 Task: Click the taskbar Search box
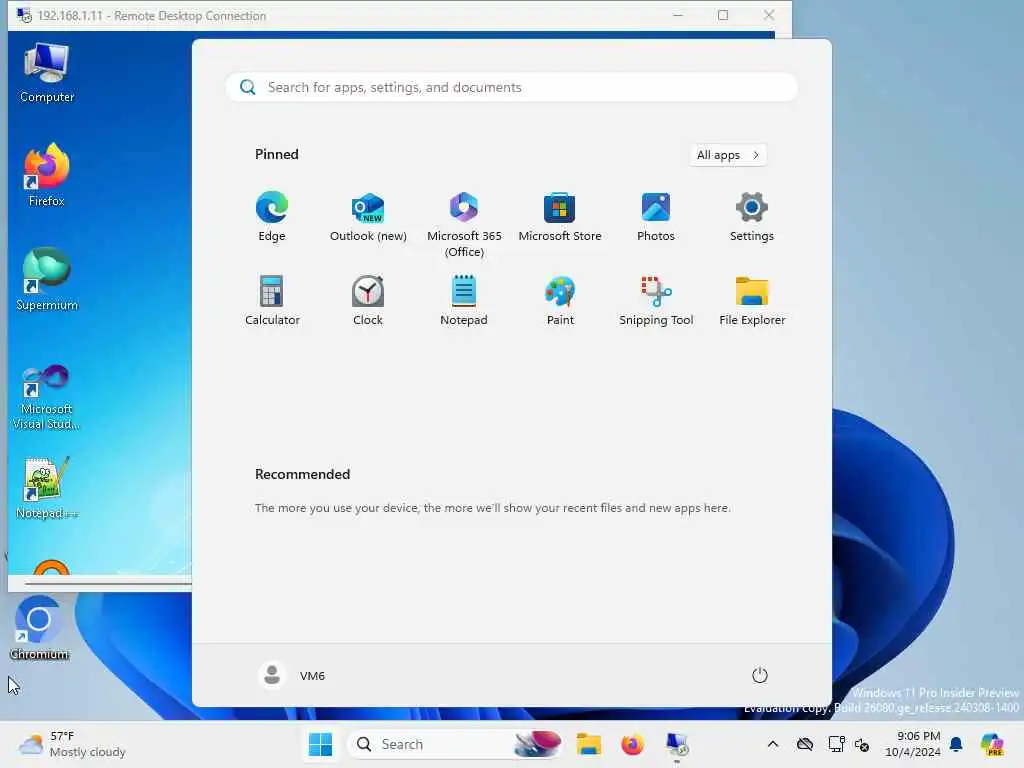point(455,744)
